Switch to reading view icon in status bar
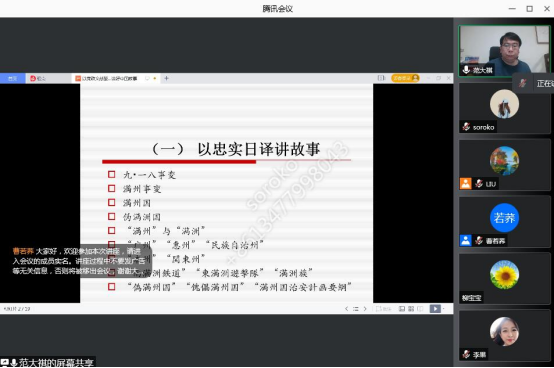The image size is (554, 368). coord(420,309)
